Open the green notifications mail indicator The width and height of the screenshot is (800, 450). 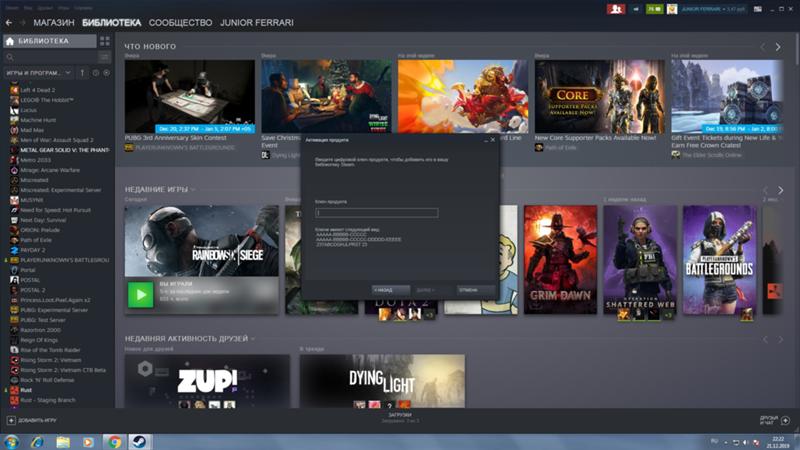click(654, 9)
